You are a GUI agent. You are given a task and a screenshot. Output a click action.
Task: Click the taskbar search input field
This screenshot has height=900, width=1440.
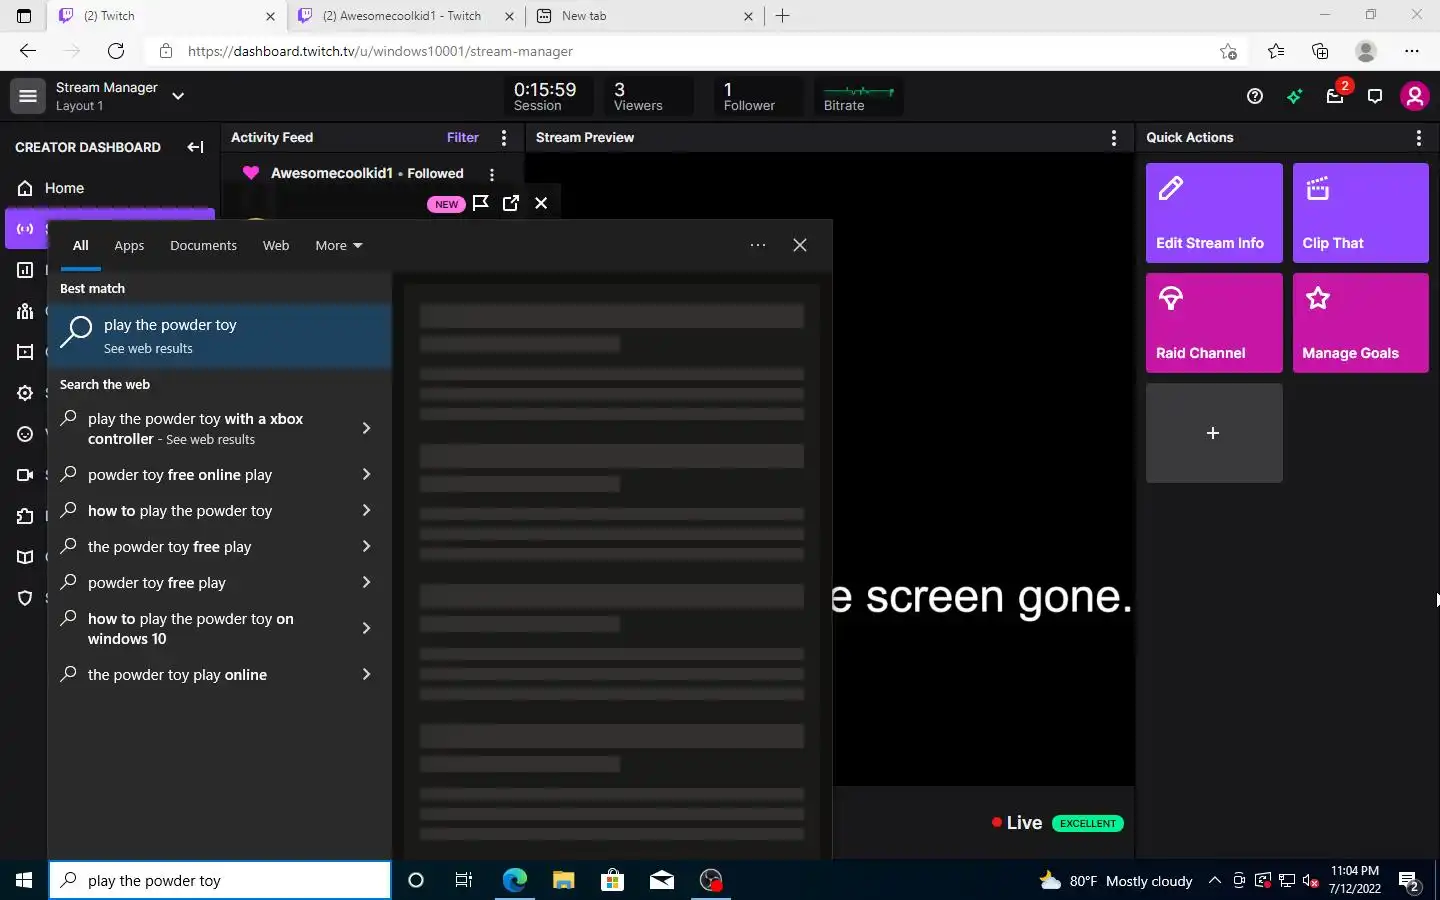(220, 880)
